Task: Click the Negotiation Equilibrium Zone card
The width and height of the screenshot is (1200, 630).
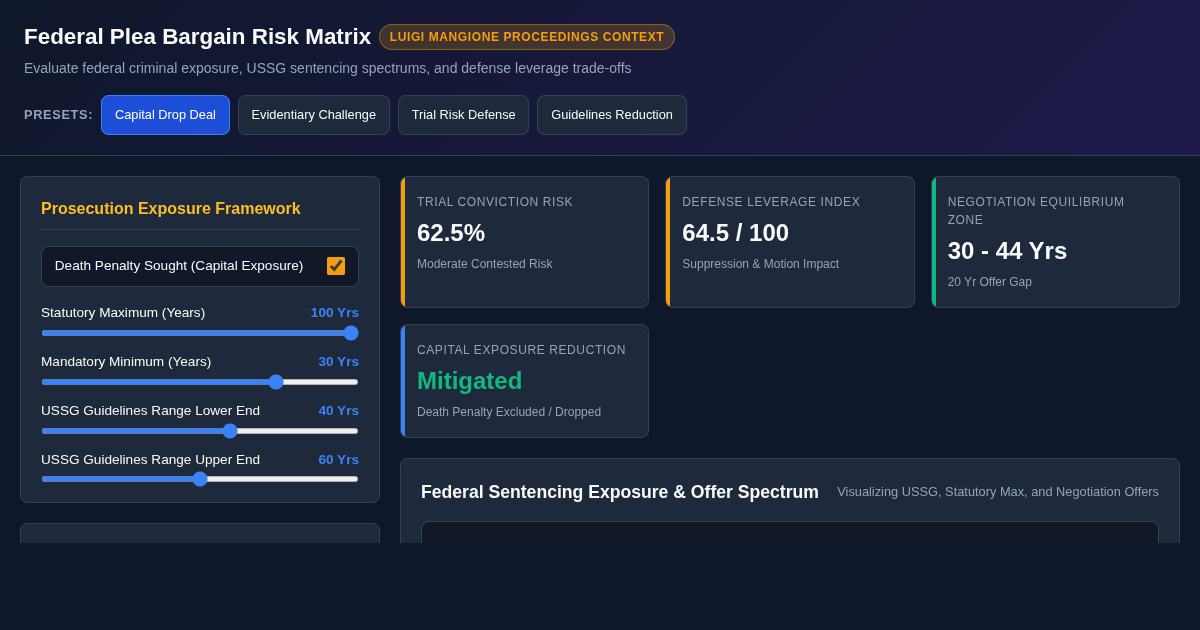Action: 1056,242
